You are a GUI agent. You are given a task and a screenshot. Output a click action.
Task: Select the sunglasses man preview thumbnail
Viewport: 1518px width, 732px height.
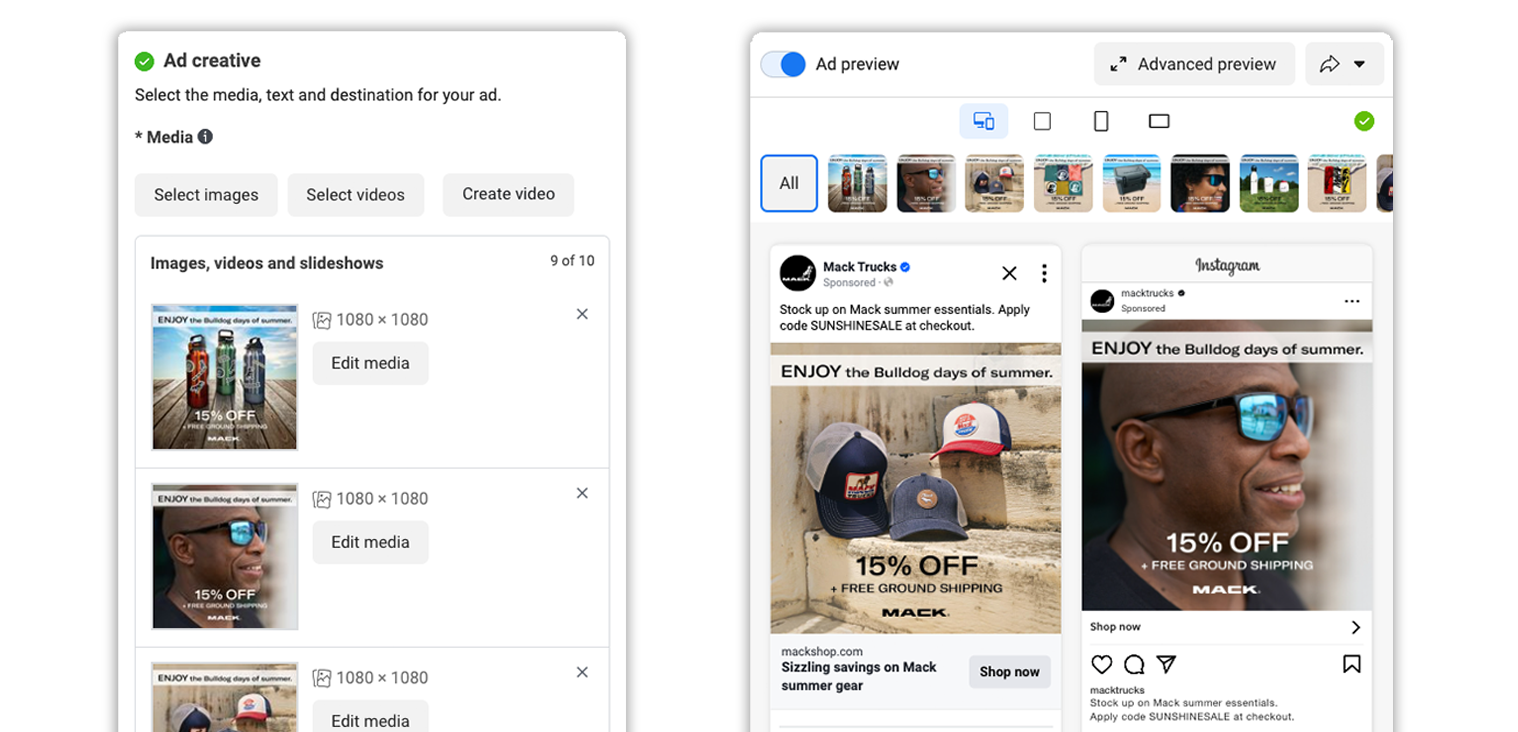click(x=926, y=183)
